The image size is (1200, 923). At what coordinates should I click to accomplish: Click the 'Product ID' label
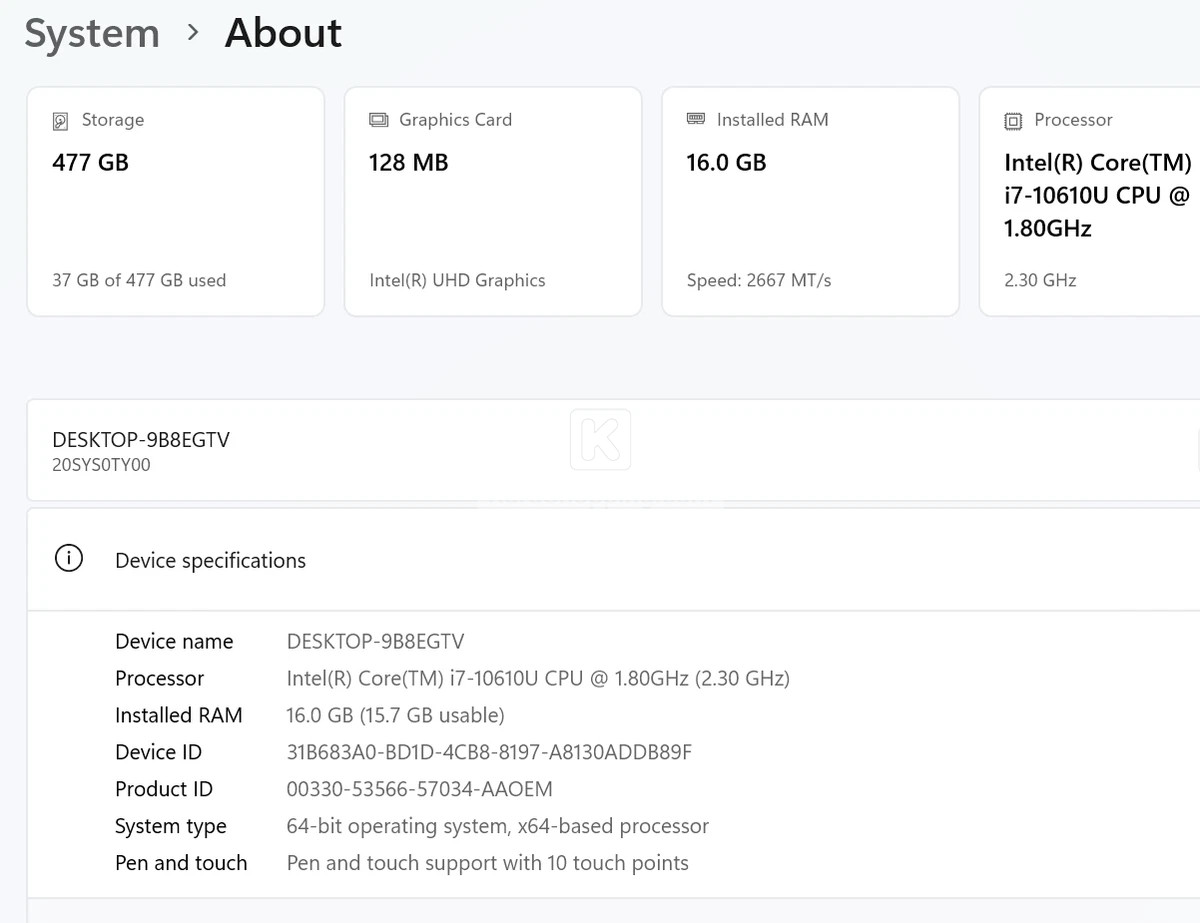(x=164, y=790)
